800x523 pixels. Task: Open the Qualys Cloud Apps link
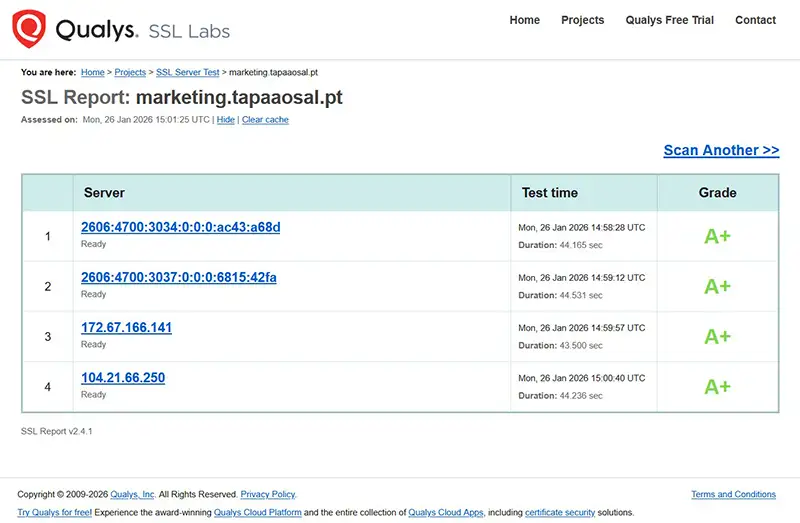pyautogui.click(x=446, y=512)
